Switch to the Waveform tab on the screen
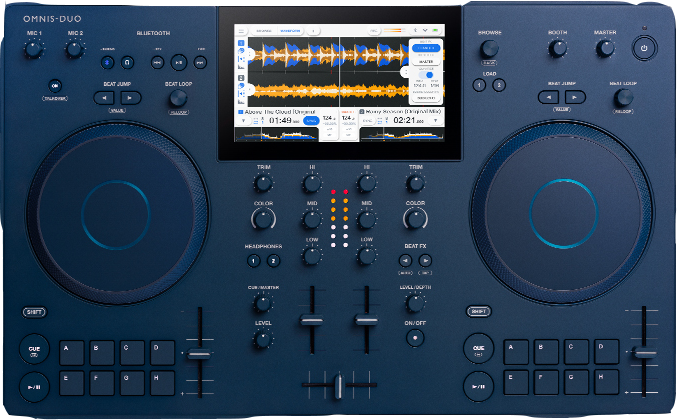Screen dimensions: 677x420 (x=290, y=31)
